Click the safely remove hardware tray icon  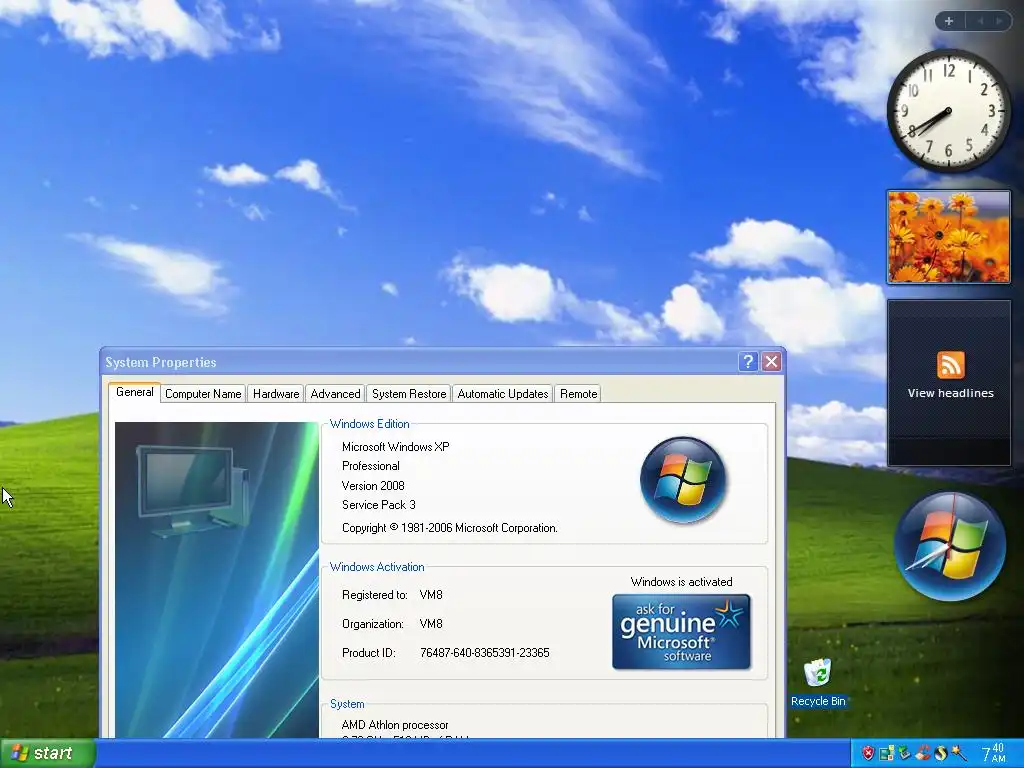pyautogui.click(x=904, y=753)
